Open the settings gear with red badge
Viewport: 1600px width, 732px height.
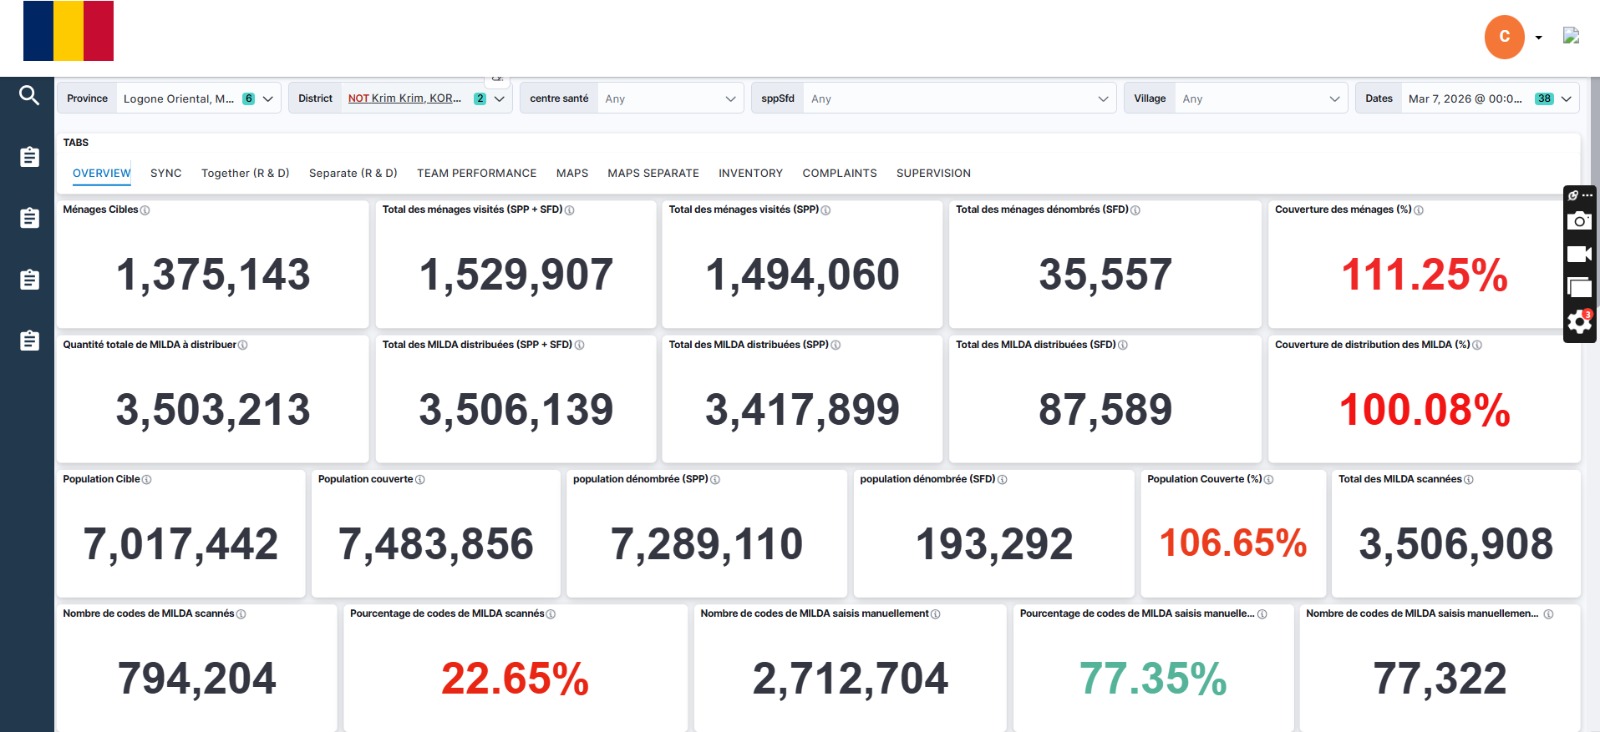[x=1579, y=322]
